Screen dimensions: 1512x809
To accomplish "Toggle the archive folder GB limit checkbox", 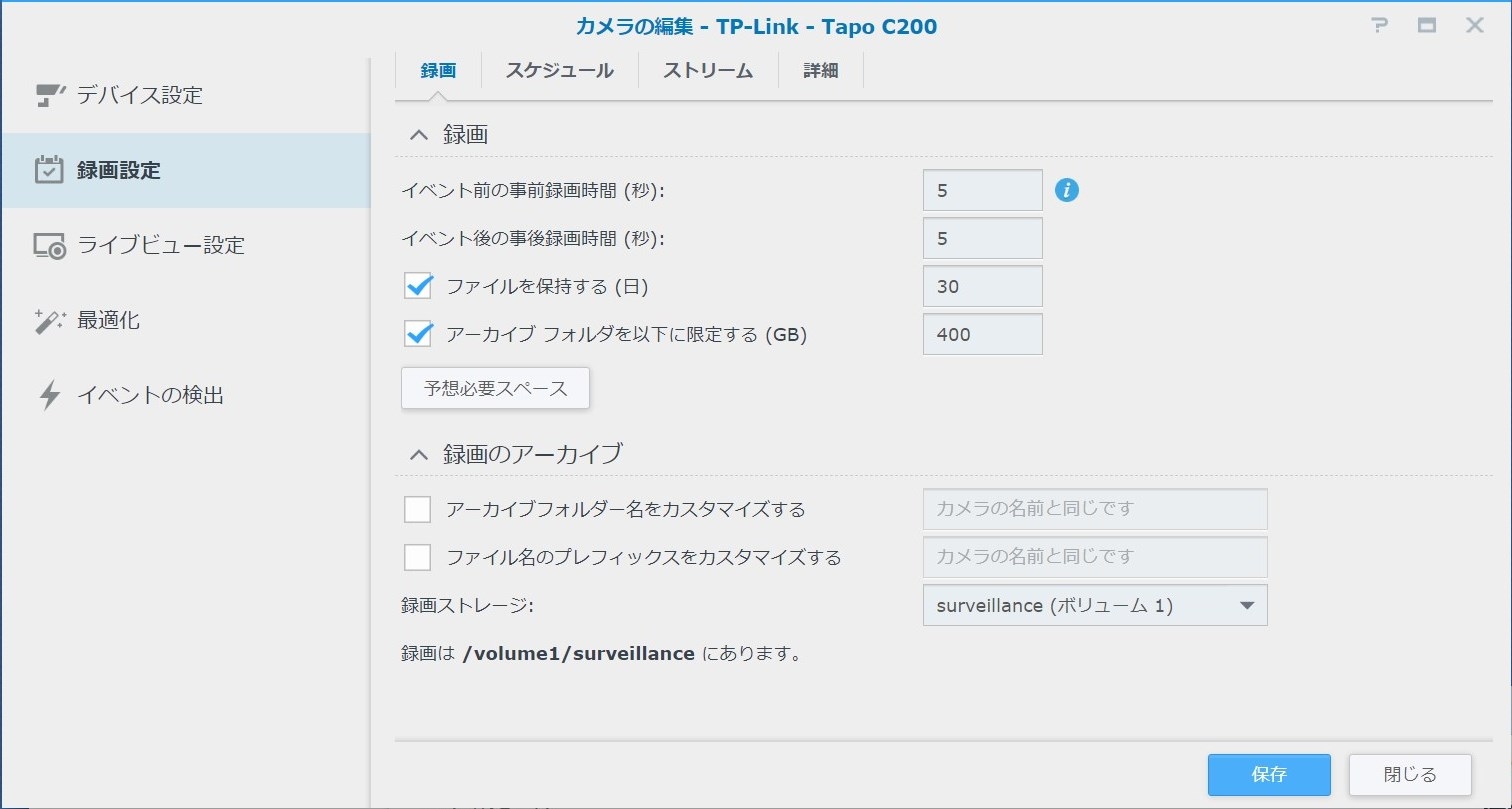I will click(418, 335).
